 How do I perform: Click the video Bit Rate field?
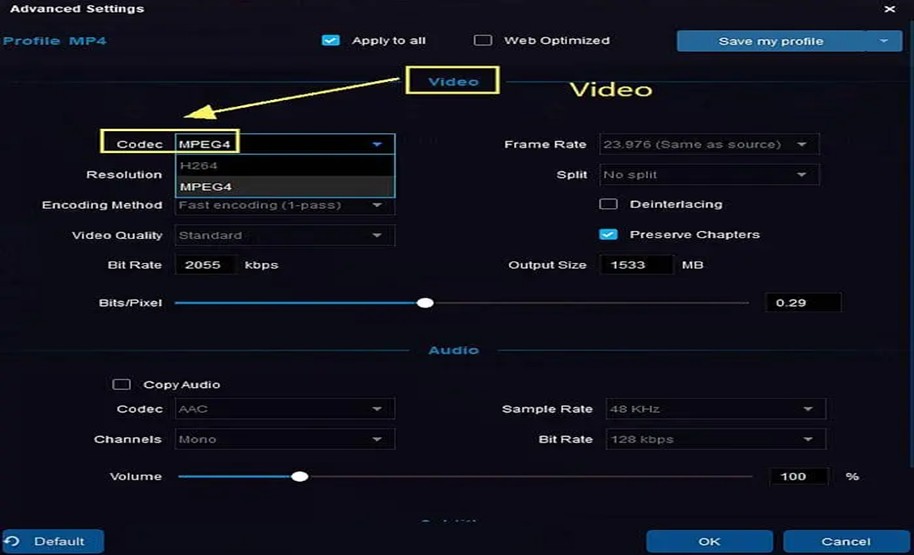(206, 265)
